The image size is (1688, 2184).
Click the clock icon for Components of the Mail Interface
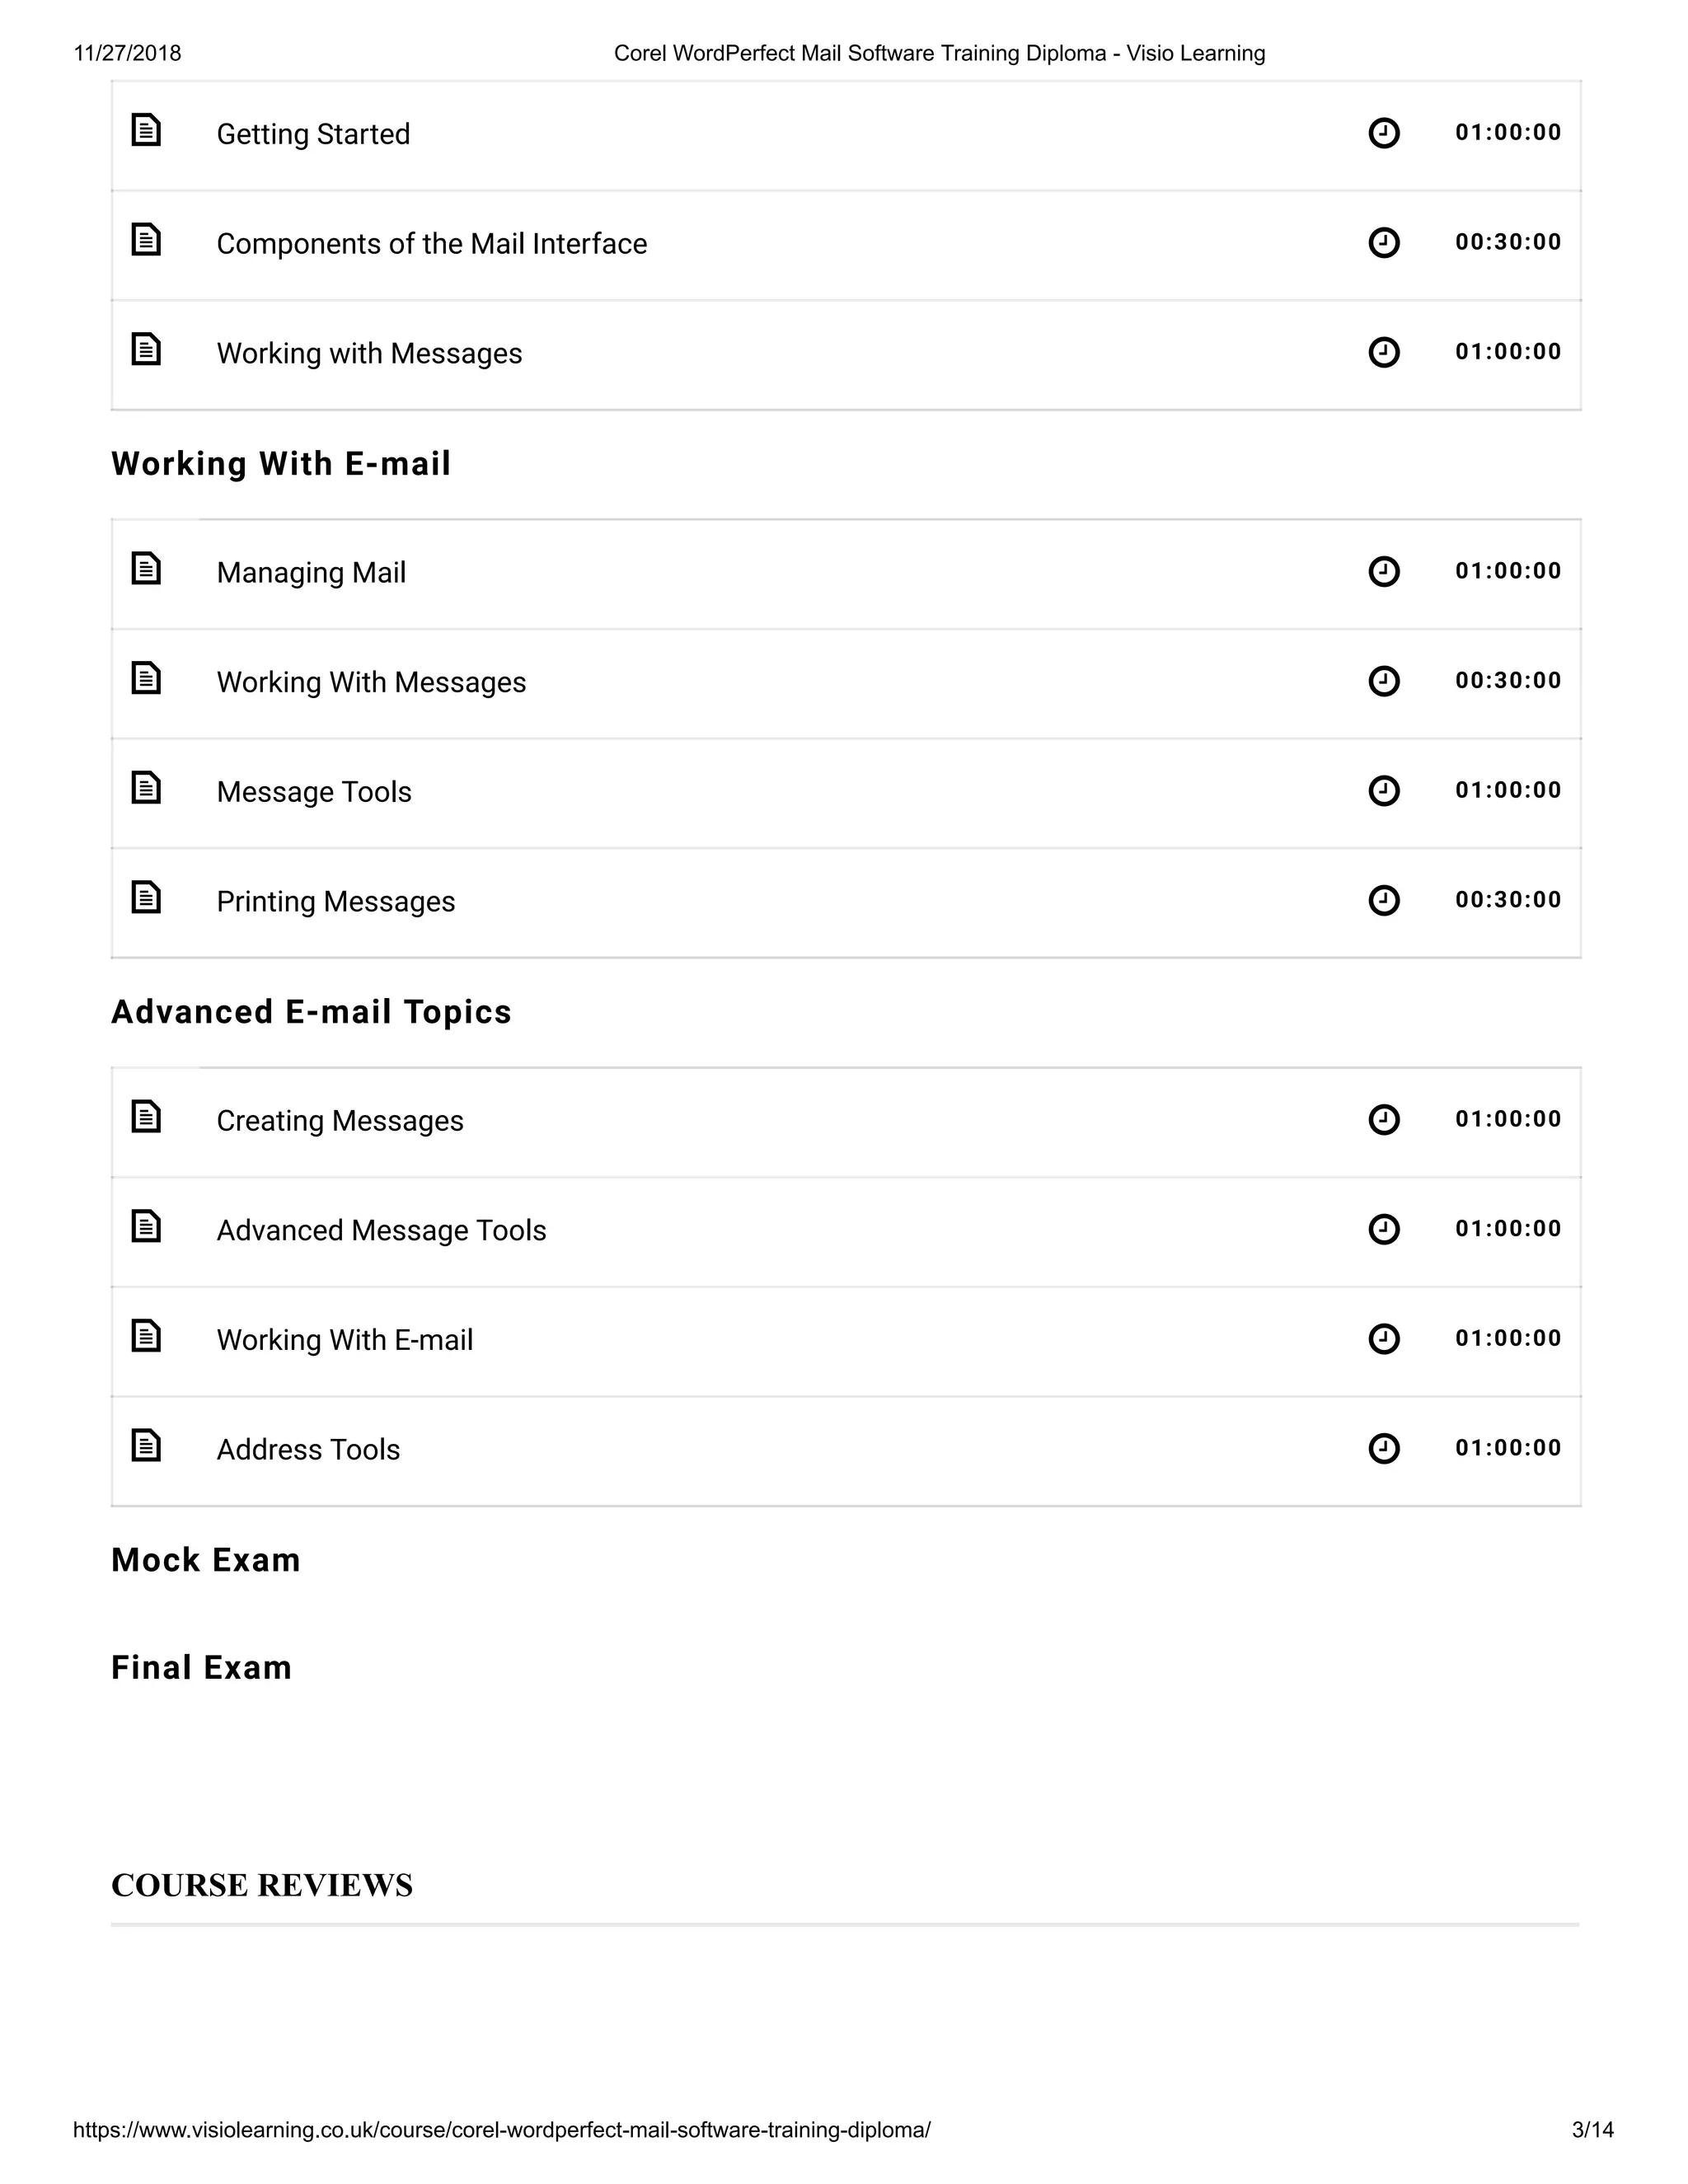(x=1383, y=243)
